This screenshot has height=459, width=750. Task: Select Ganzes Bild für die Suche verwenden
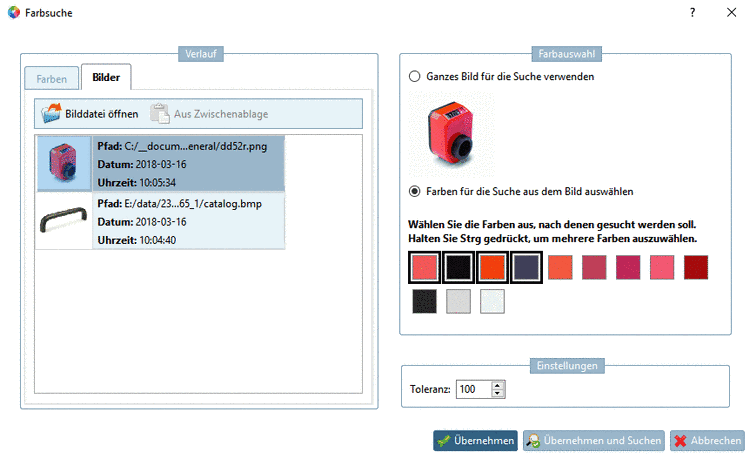point(414,76)
